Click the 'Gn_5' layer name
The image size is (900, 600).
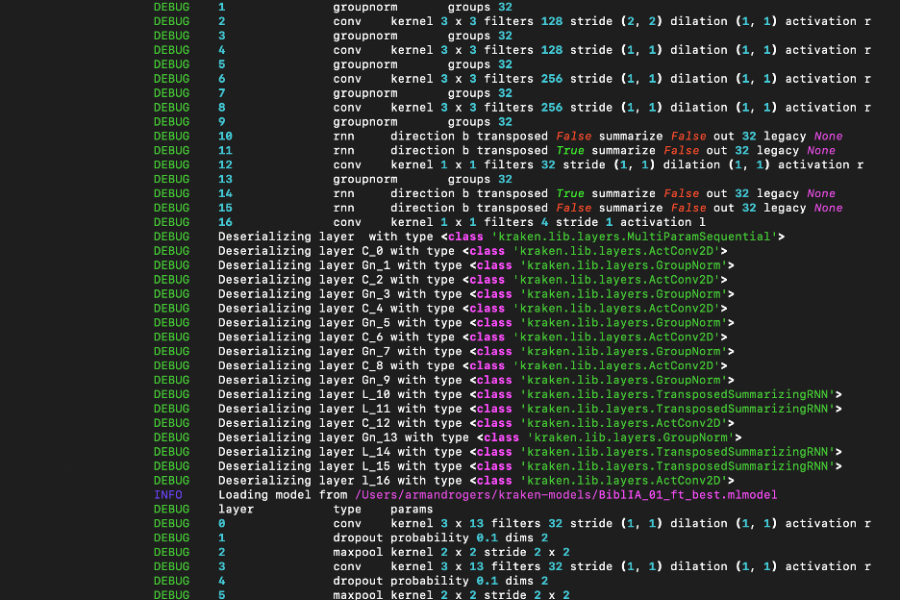(x=376, y=323)
